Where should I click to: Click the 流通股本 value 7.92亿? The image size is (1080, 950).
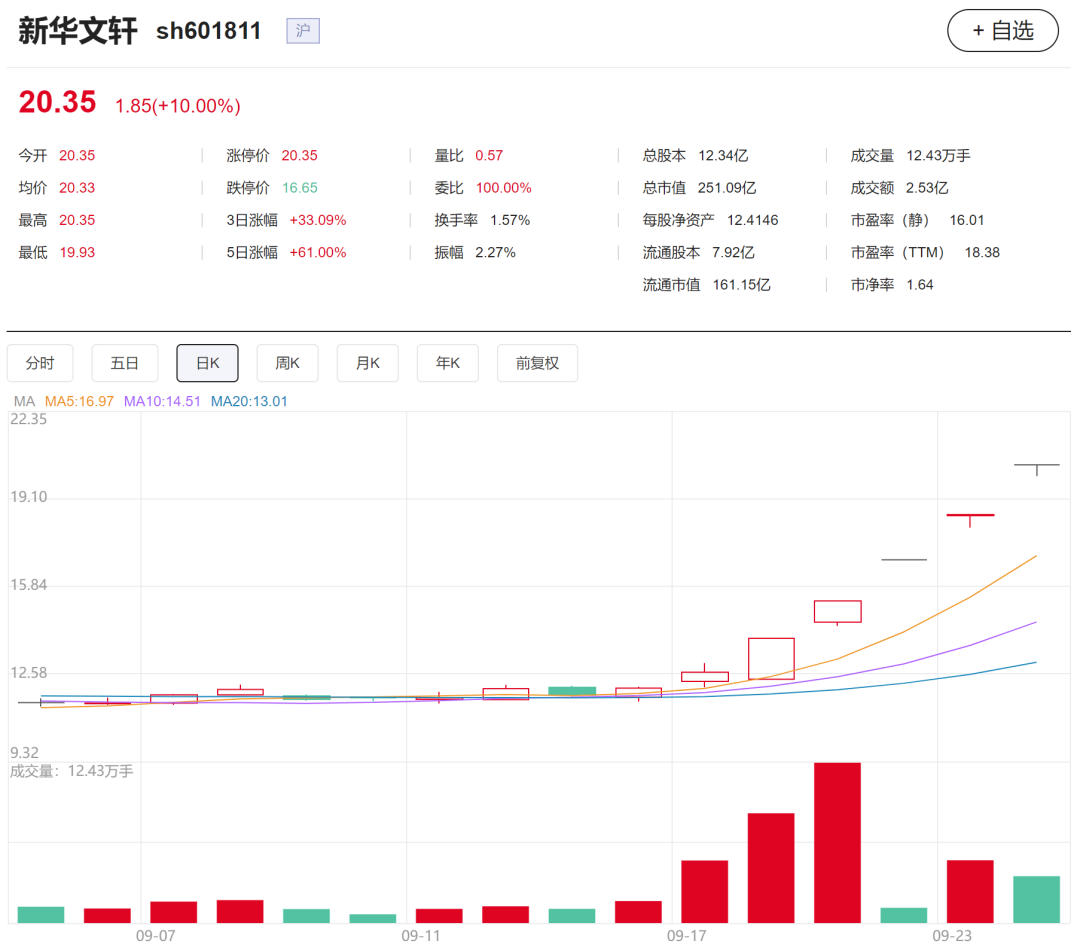coord(733,253)
